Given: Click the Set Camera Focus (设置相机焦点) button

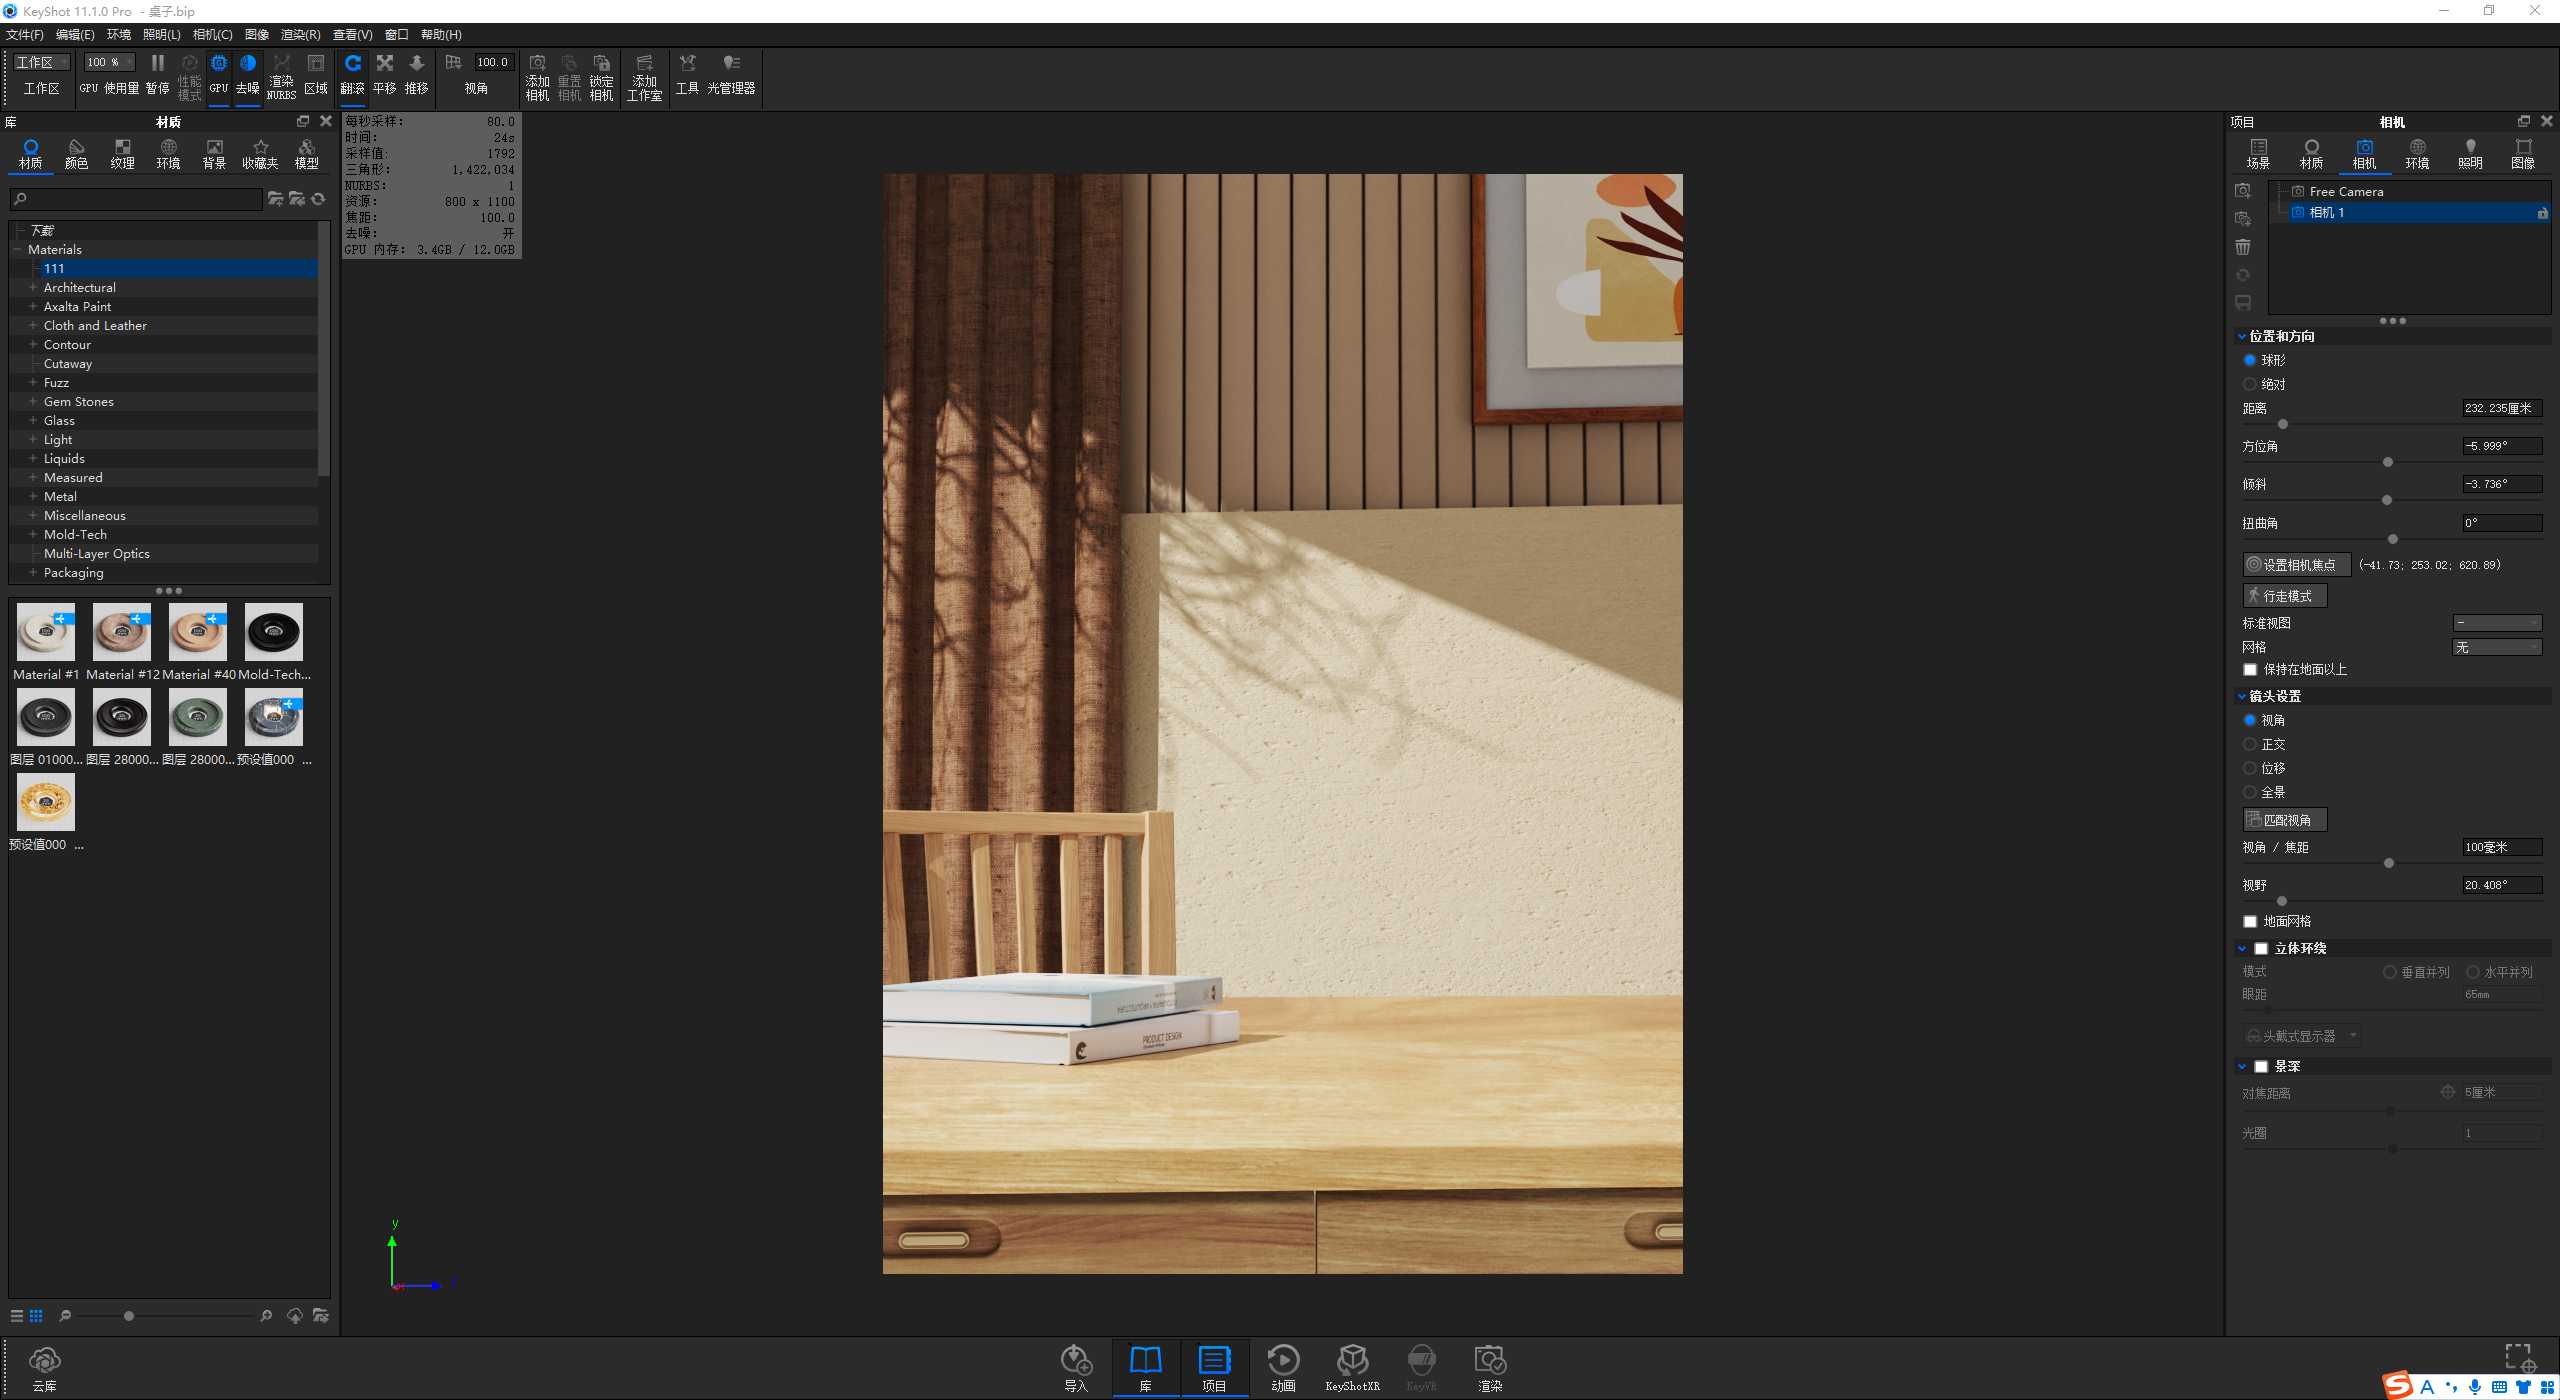Looking at the screenshot, I should [x=2296, y=565].
